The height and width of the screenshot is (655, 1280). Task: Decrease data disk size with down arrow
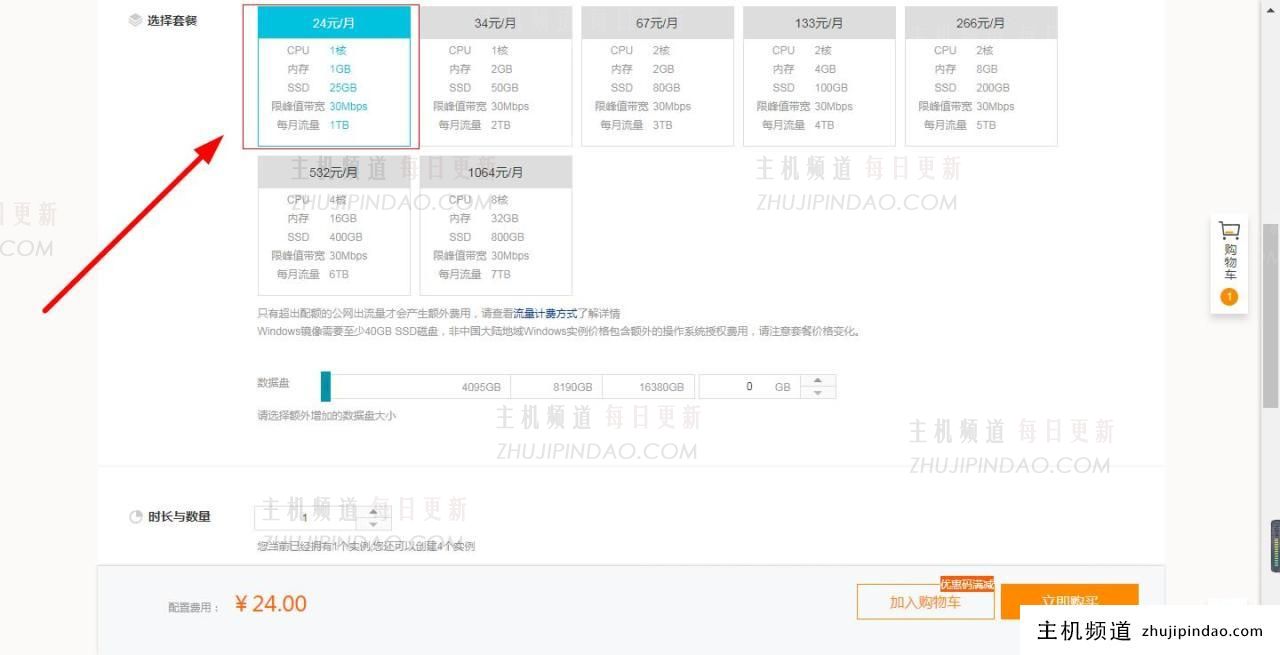[x=818, y=393]
